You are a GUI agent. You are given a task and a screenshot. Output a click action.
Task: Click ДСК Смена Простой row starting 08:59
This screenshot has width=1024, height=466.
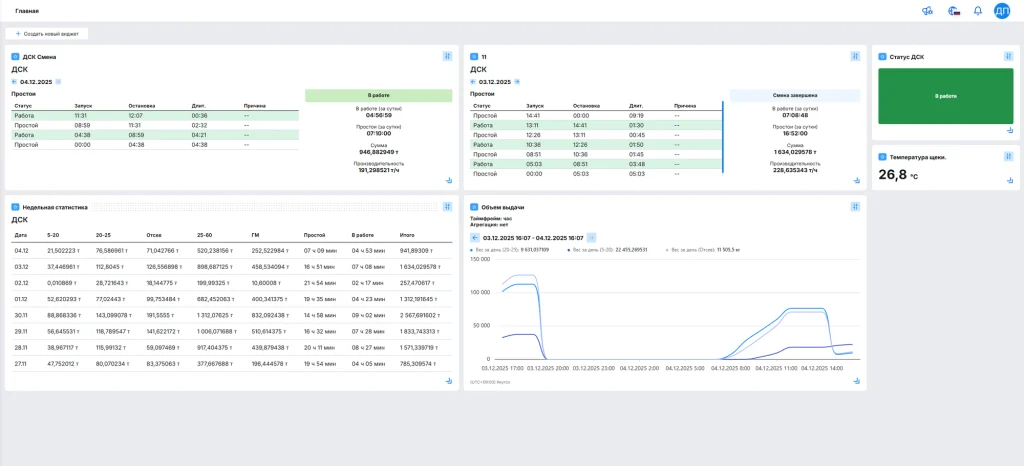tap(155, 125)
